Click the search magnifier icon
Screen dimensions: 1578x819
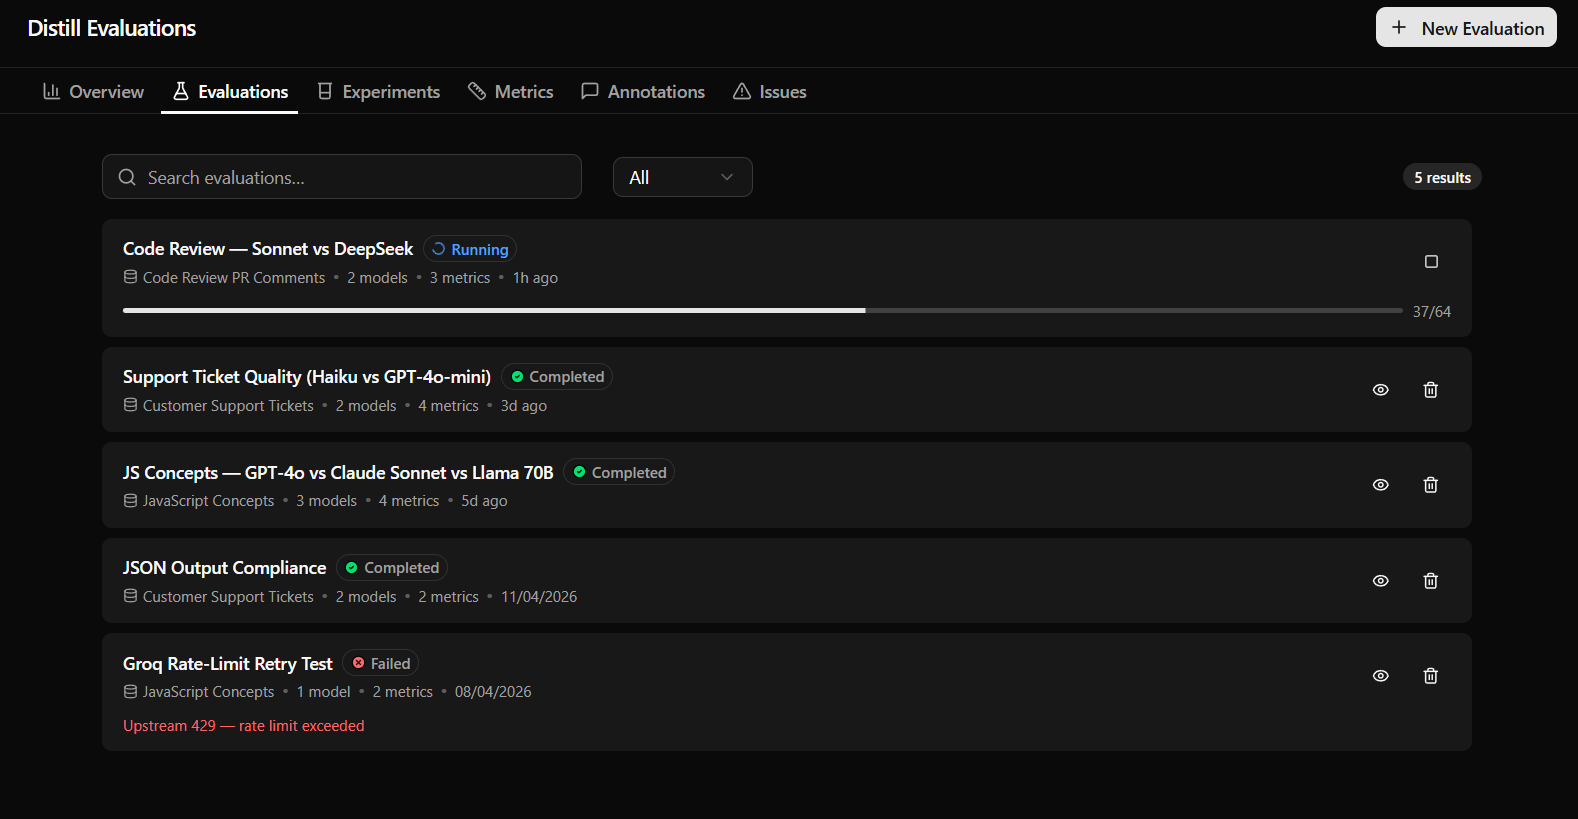pos(127,178)
